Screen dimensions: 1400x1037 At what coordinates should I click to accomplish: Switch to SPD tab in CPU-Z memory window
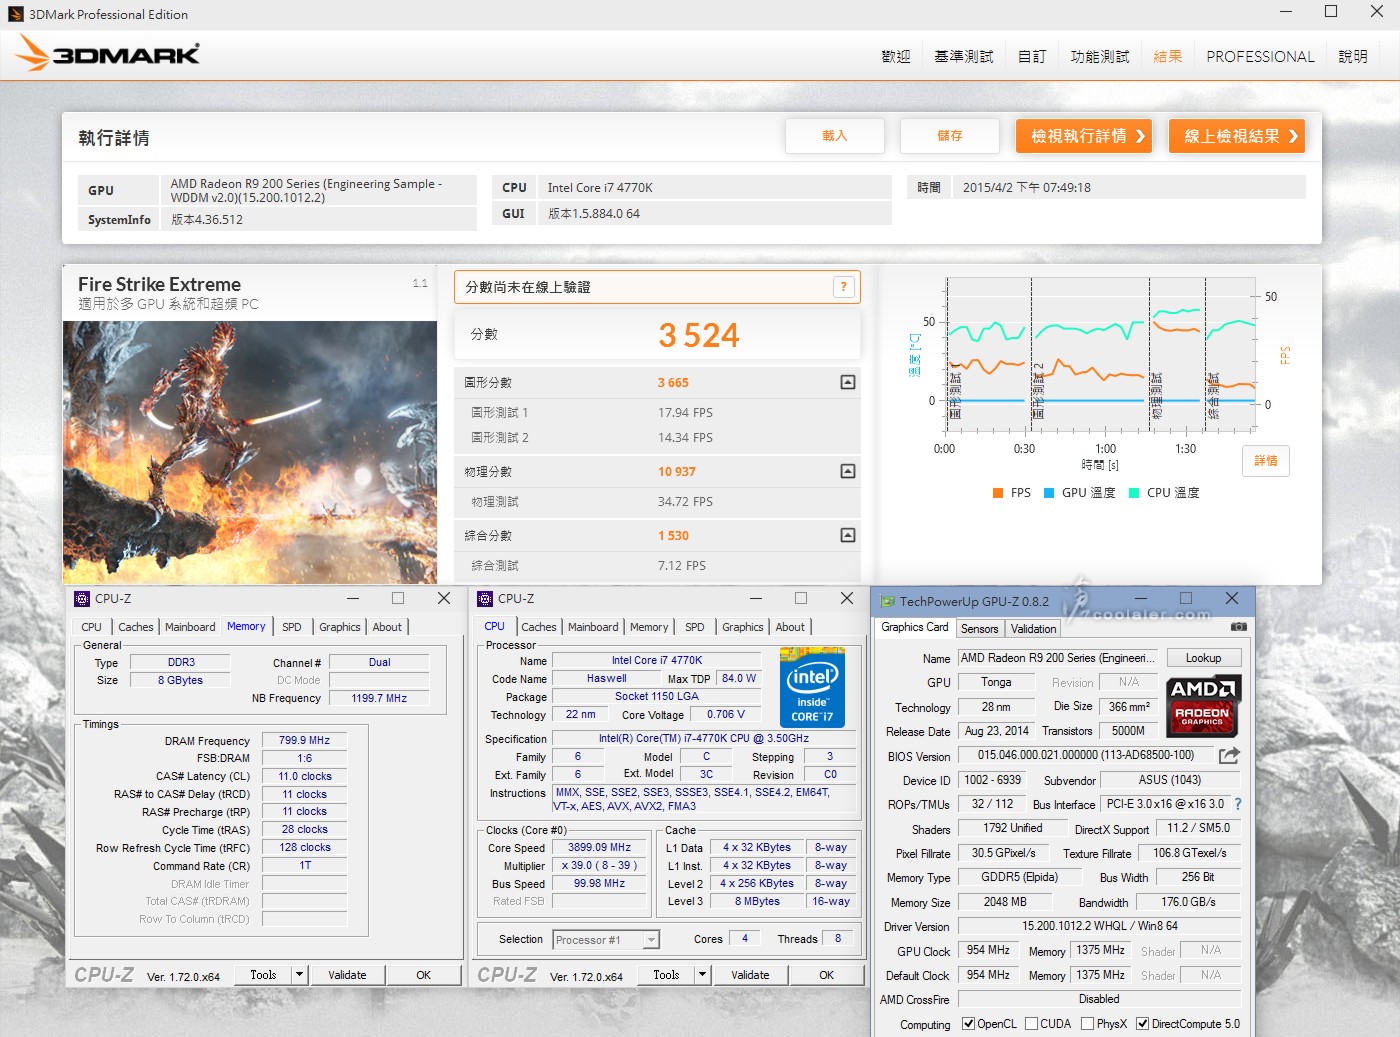click(x=292, y=627)
